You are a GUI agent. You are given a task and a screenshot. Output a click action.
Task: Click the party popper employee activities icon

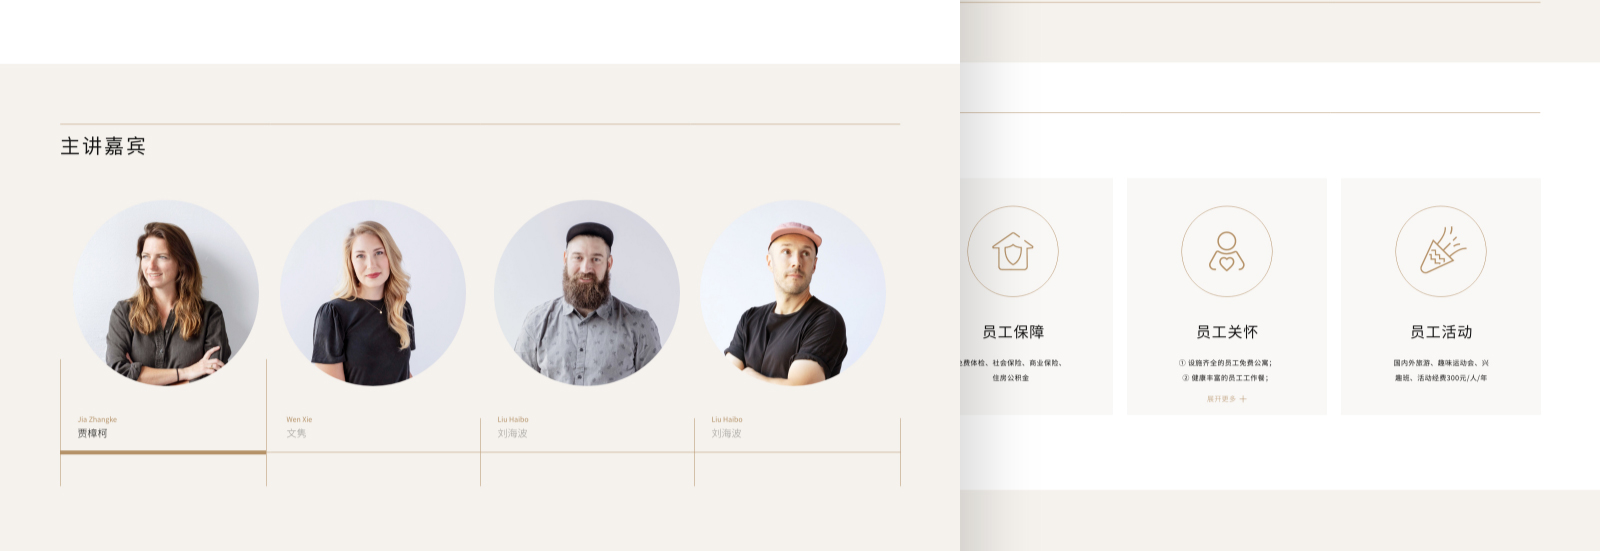pos(1441,252)
